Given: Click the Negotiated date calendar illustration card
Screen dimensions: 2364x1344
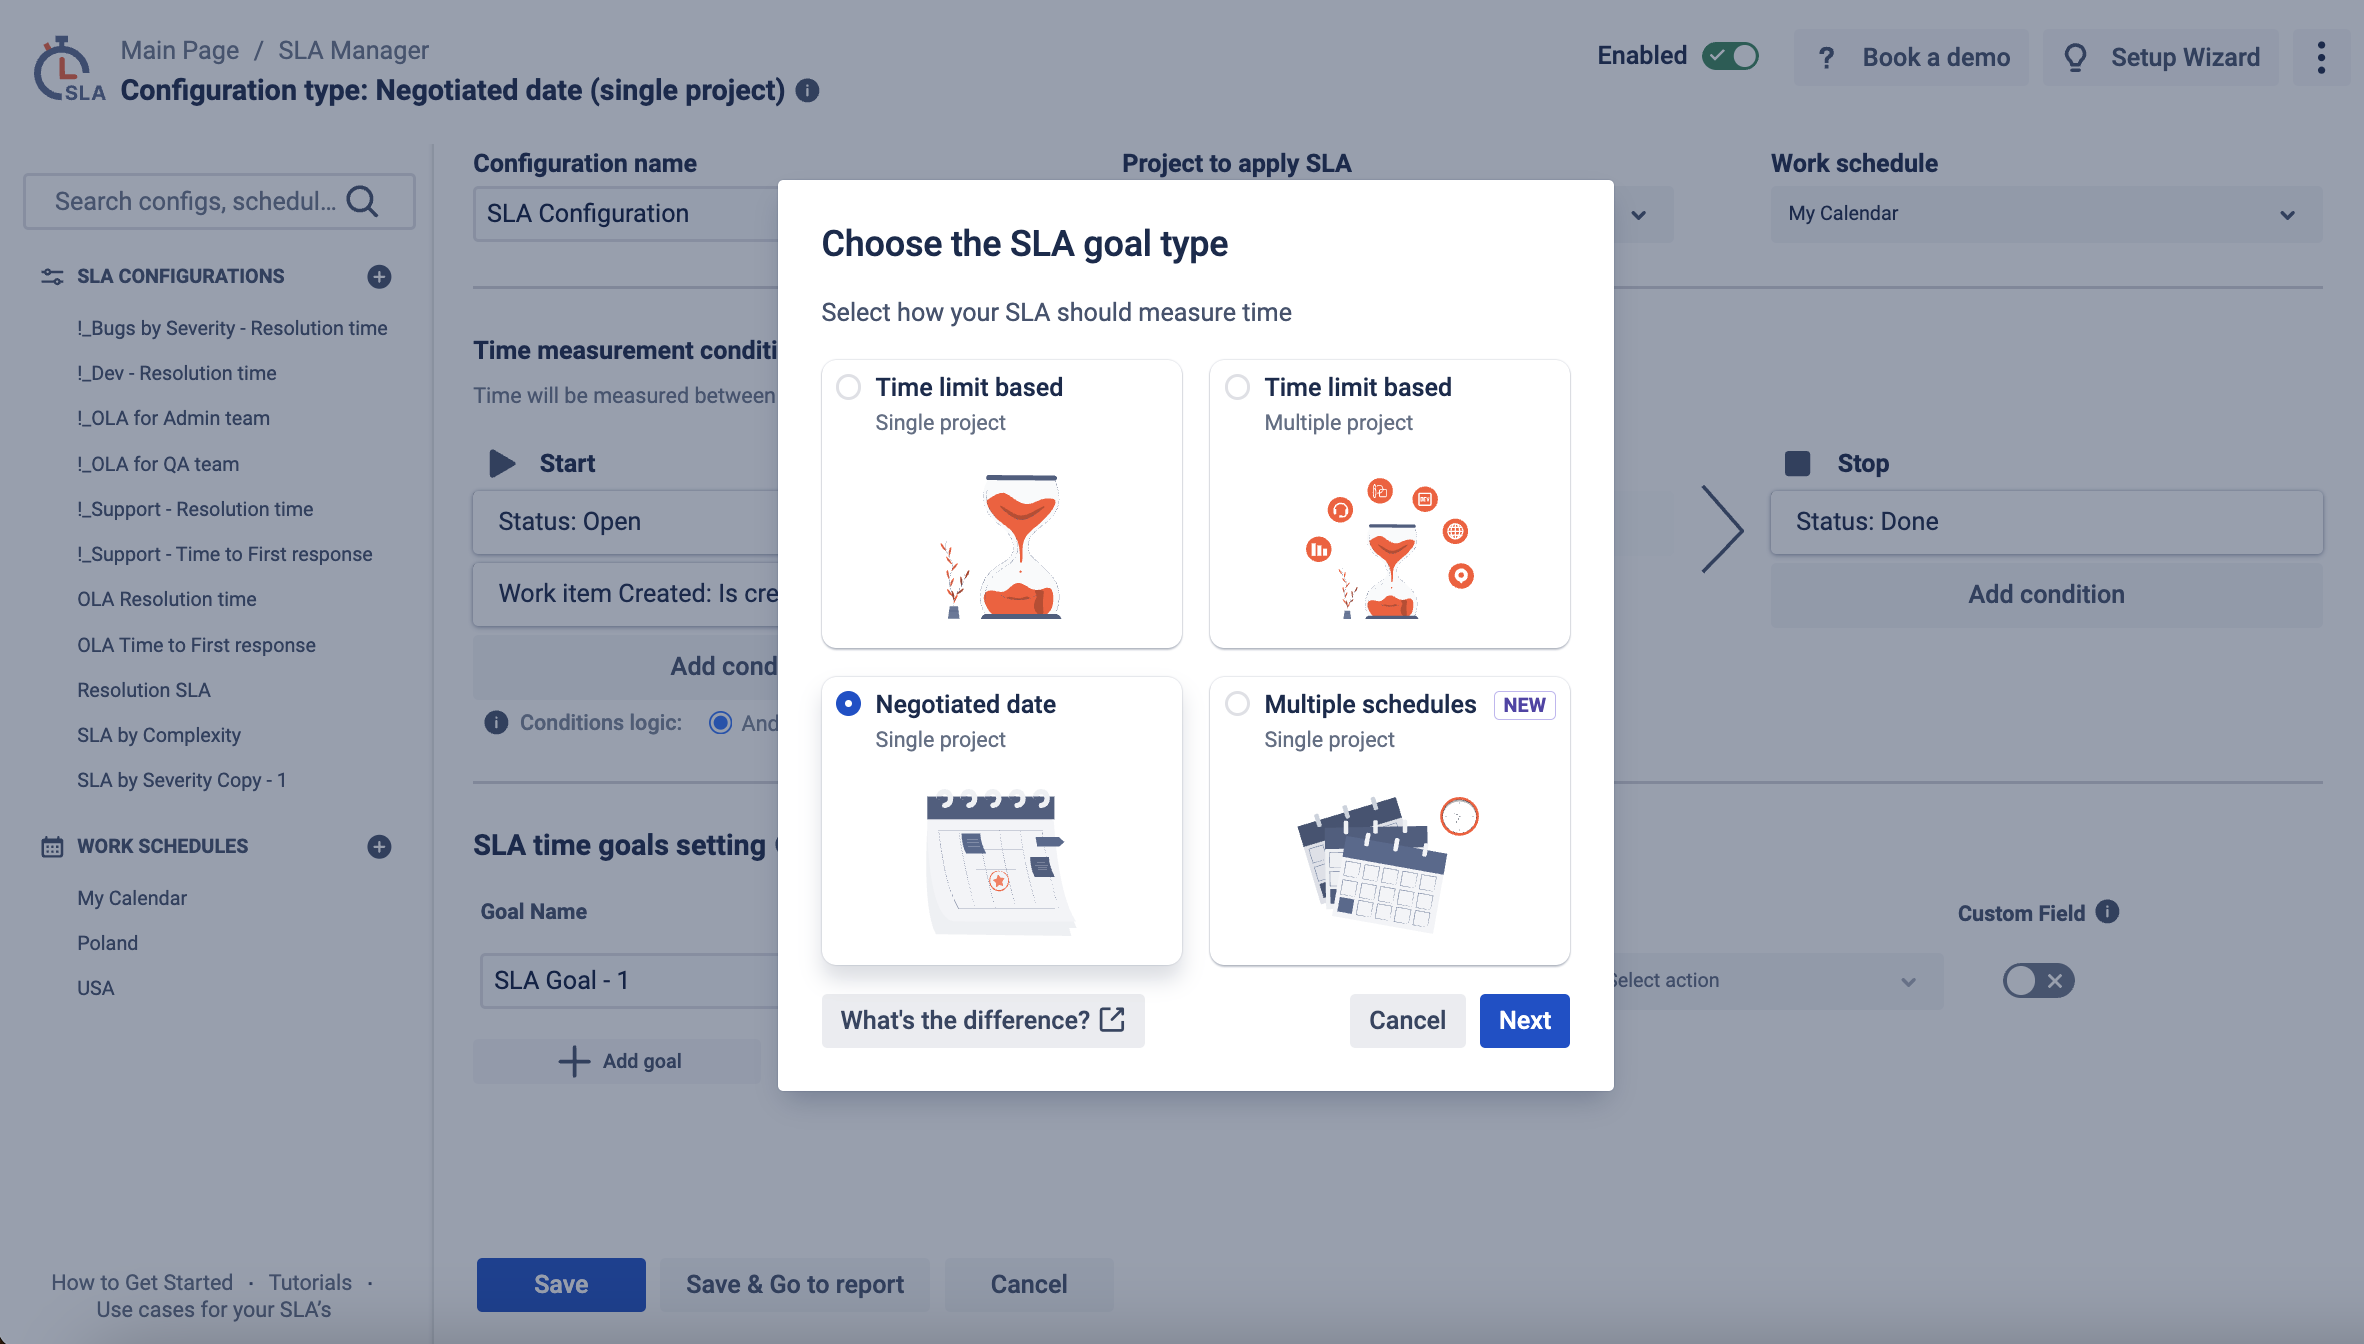Looking at the screenshot, I should tap(1001, 820).
